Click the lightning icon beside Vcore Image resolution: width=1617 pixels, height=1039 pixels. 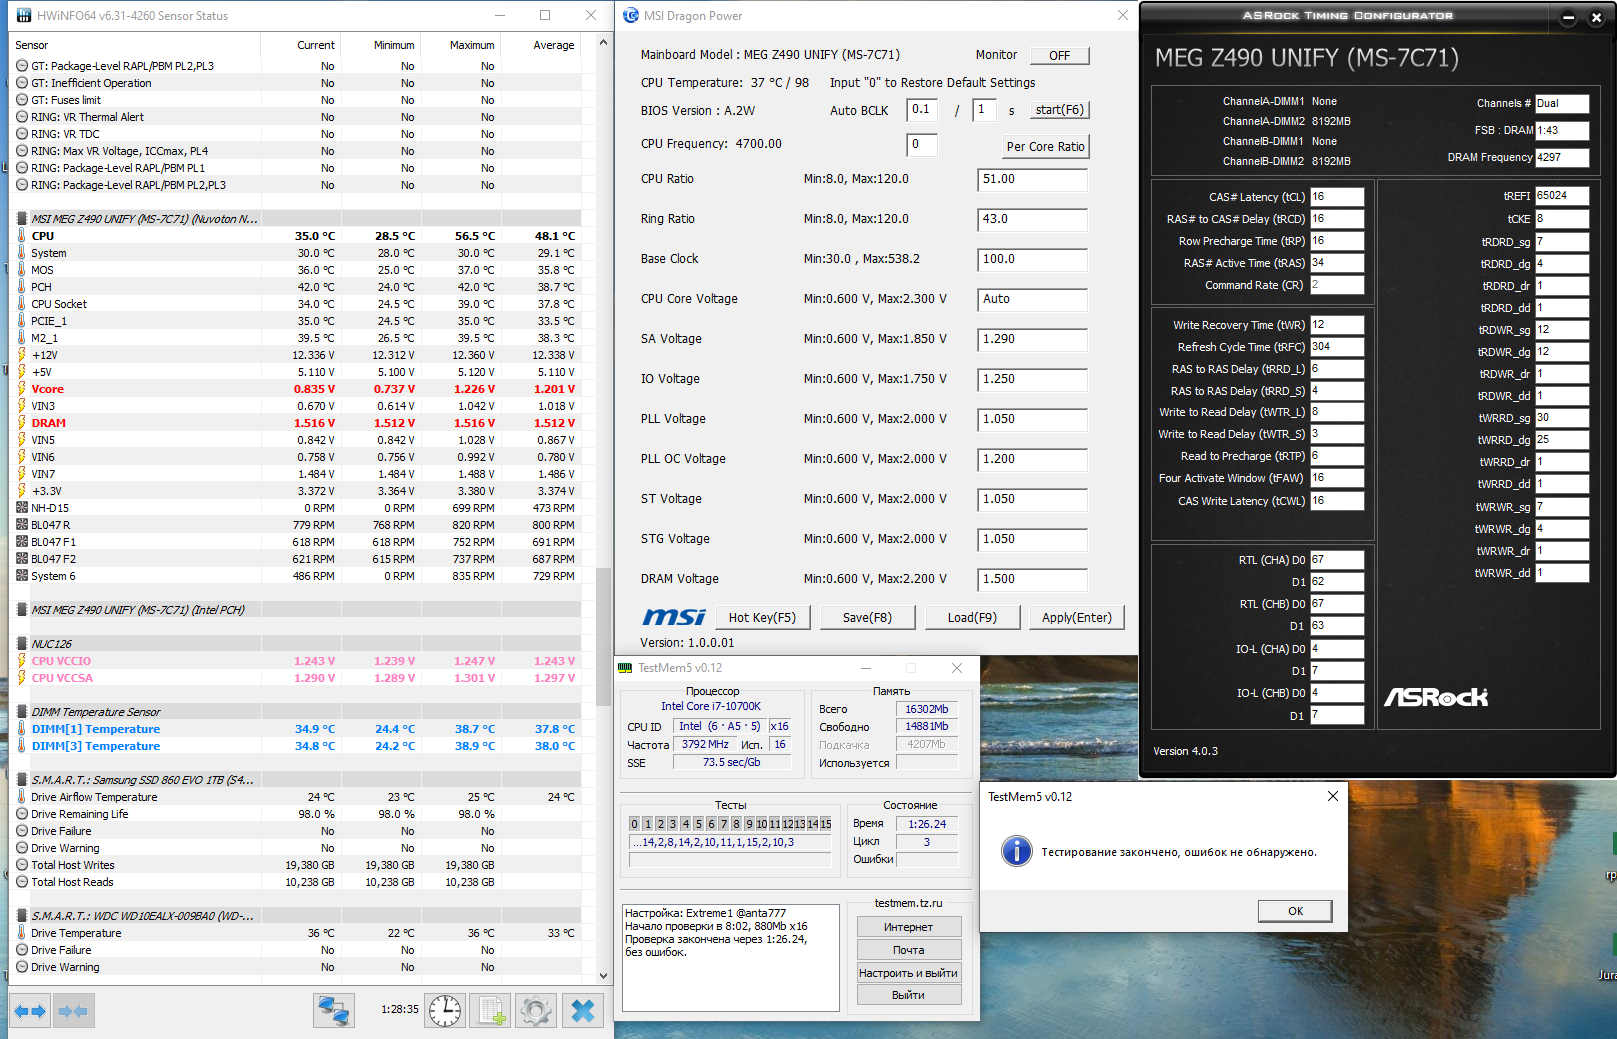pyautogui.click(x=22, y=389)
